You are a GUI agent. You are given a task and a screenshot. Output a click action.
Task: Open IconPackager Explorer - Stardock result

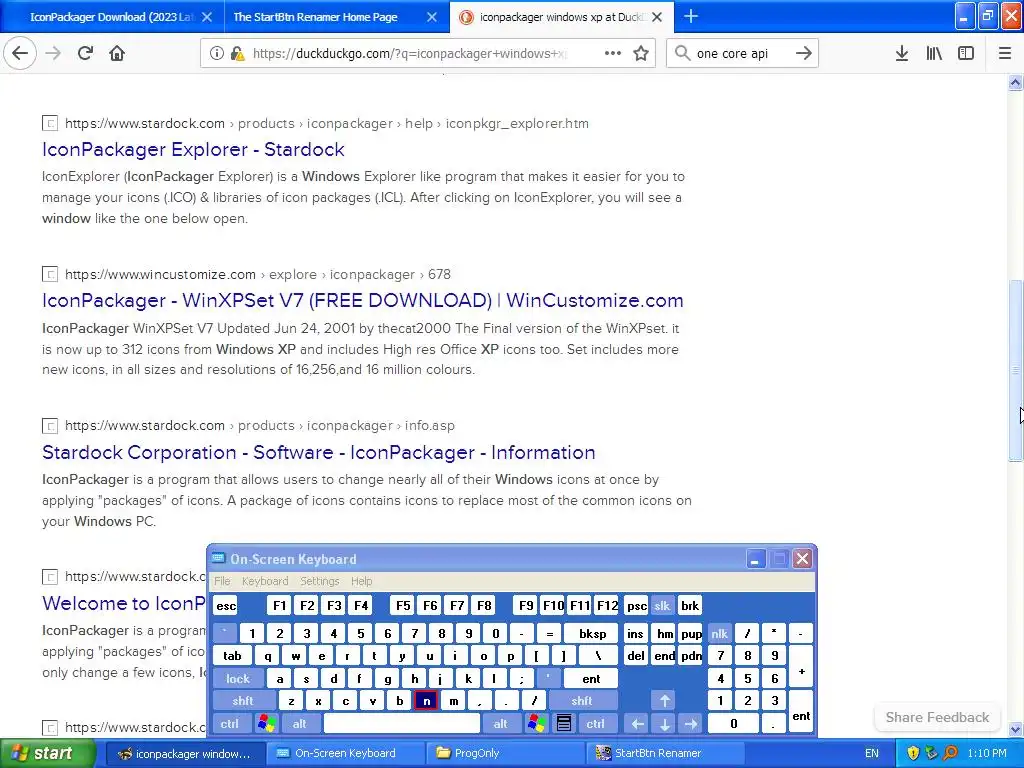click(193, 149)
